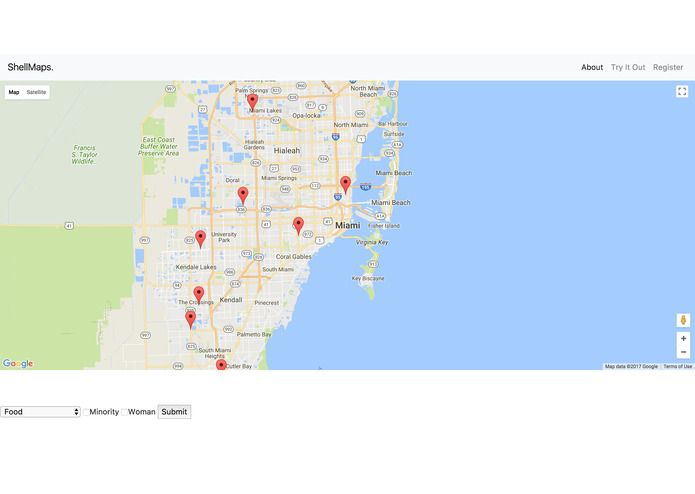The height and width of the screenshot is (494, 695).
Task: Click the Kendale Lakes label
Action: pyautogui.click(x=196, y=267)
